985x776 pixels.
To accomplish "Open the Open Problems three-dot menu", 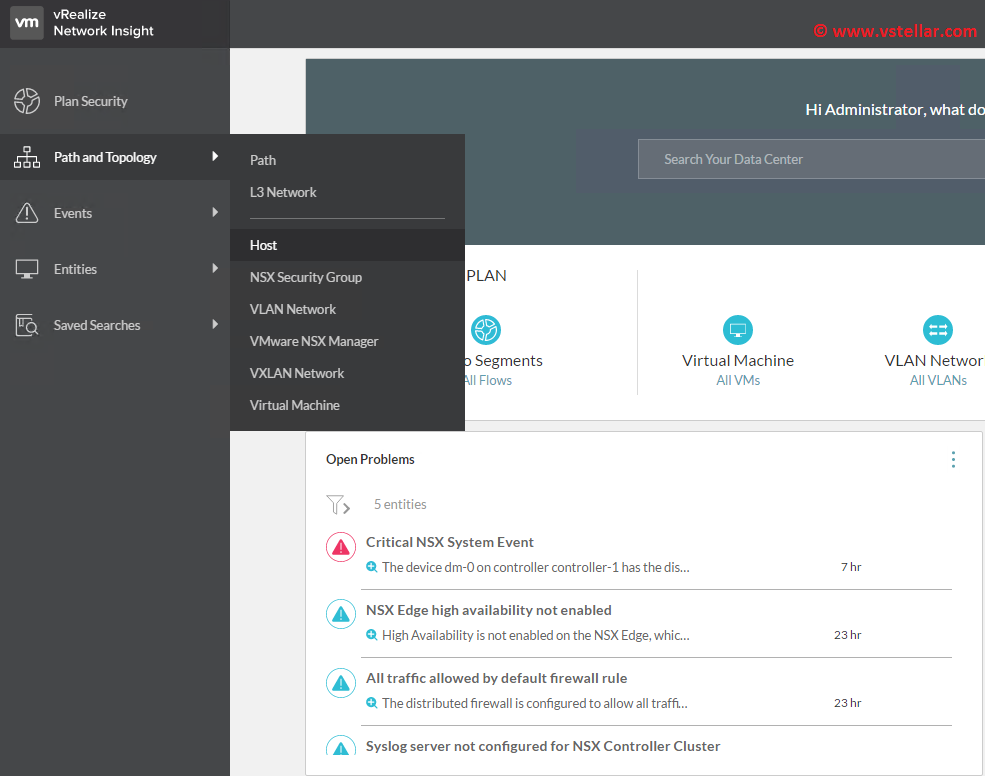I will coord(952,459).
